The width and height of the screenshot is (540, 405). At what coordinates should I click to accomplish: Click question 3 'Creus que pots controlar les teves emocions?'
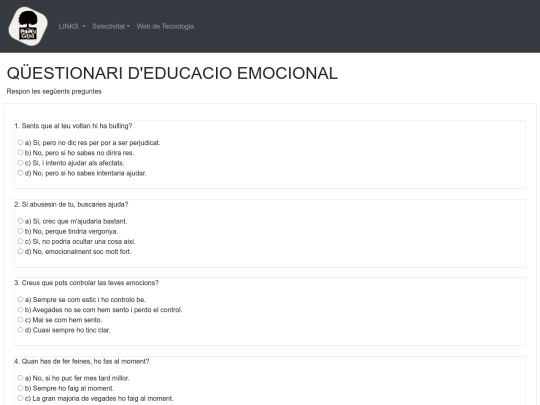pyautogui.click(x=87, y=283)
